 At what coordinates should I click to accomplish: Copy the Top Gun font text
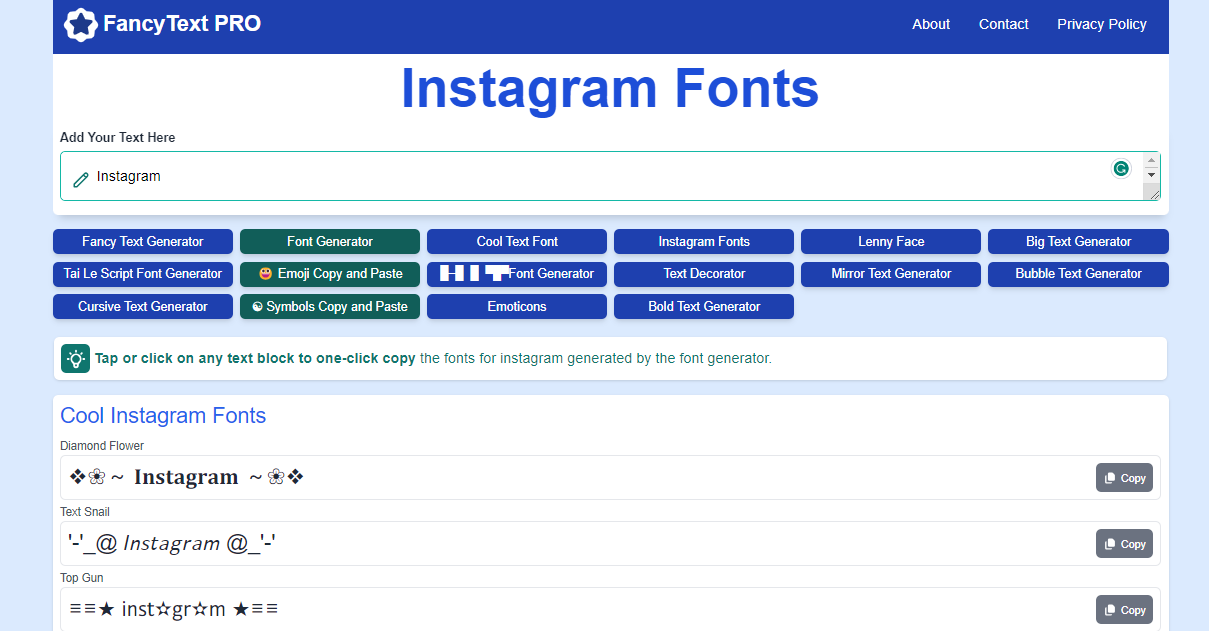1124,610
